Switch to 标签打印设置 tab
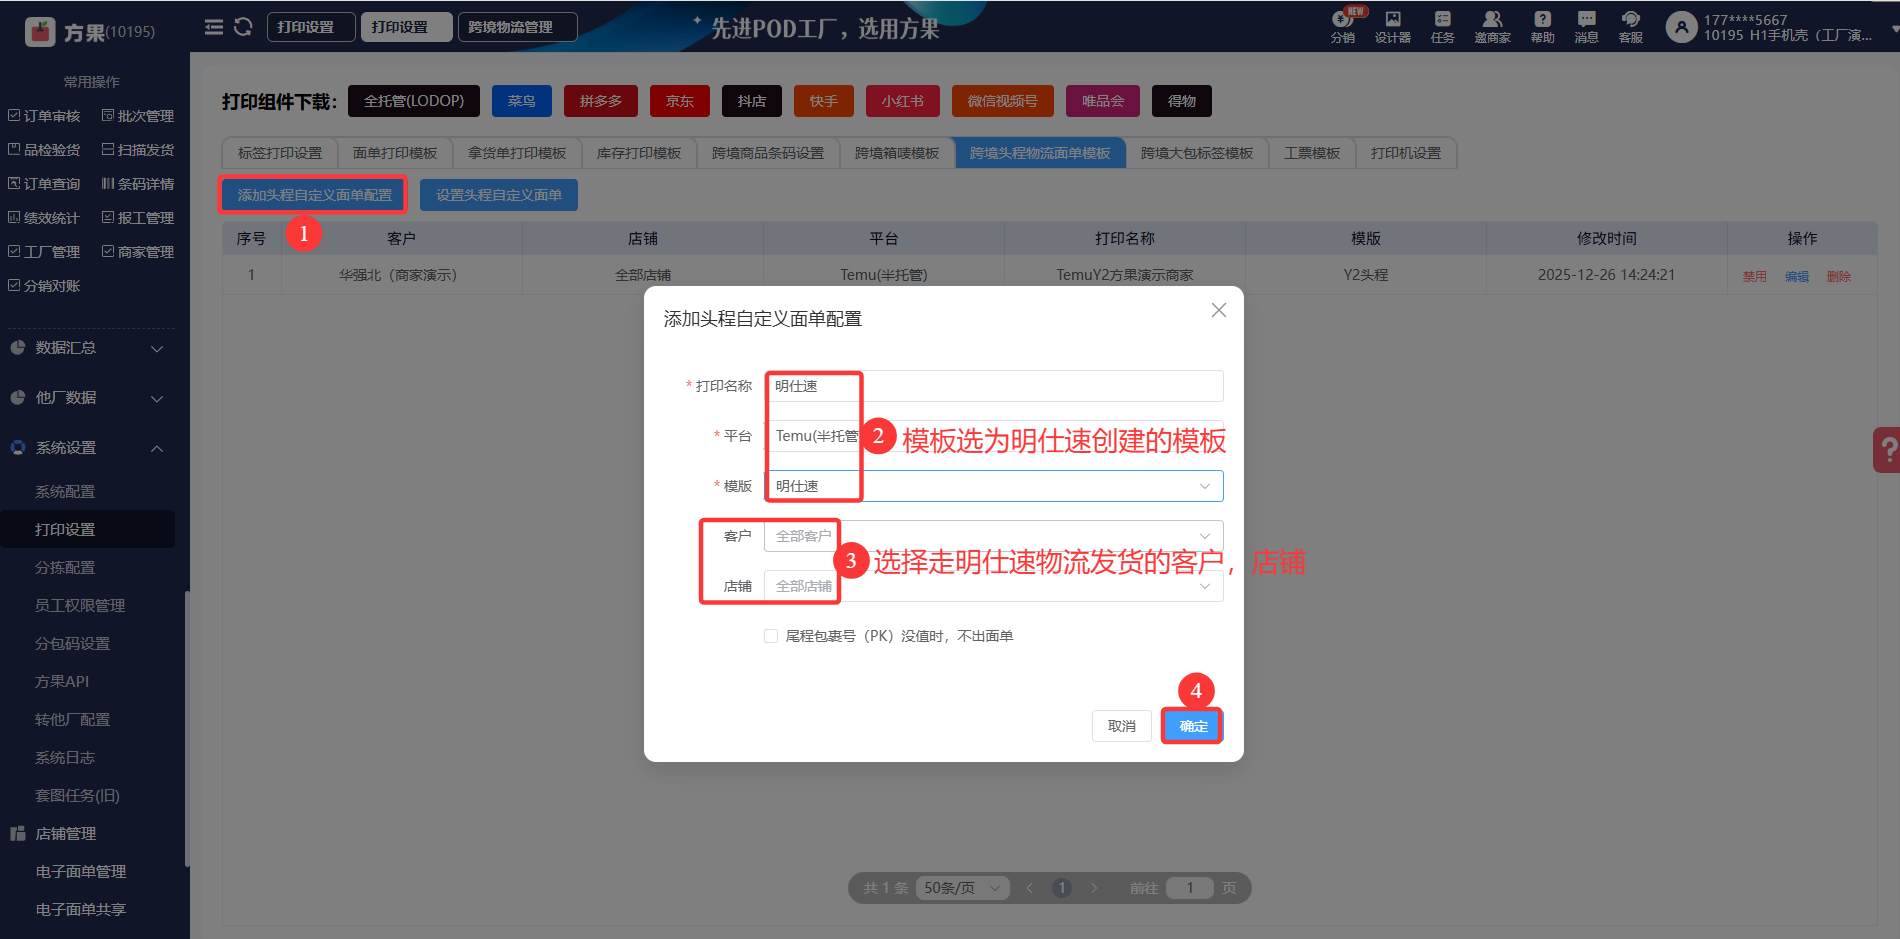The image size is (1900, 939). pyautogui.click(x=280, y=153)
